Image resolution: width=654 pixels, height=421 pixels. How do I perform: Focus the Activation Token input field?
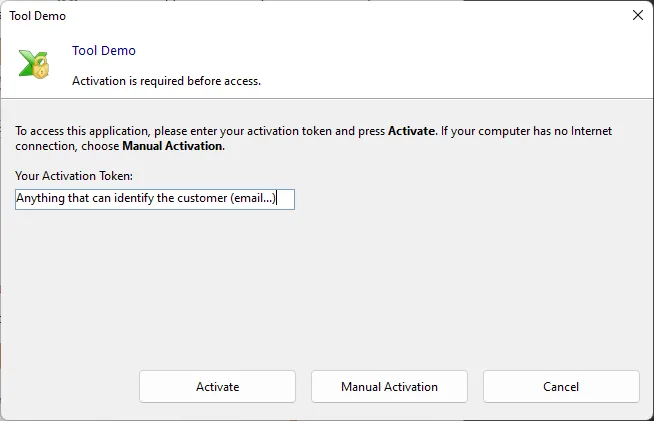[155, 199]
